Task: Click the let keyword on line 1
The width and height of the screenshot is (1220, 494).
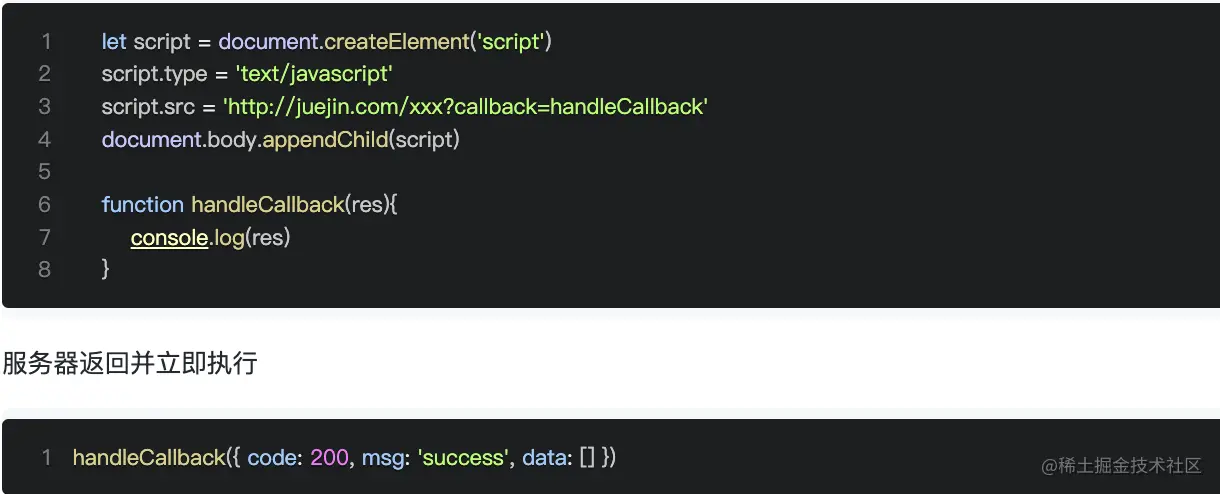Action: tap(114, 42)
